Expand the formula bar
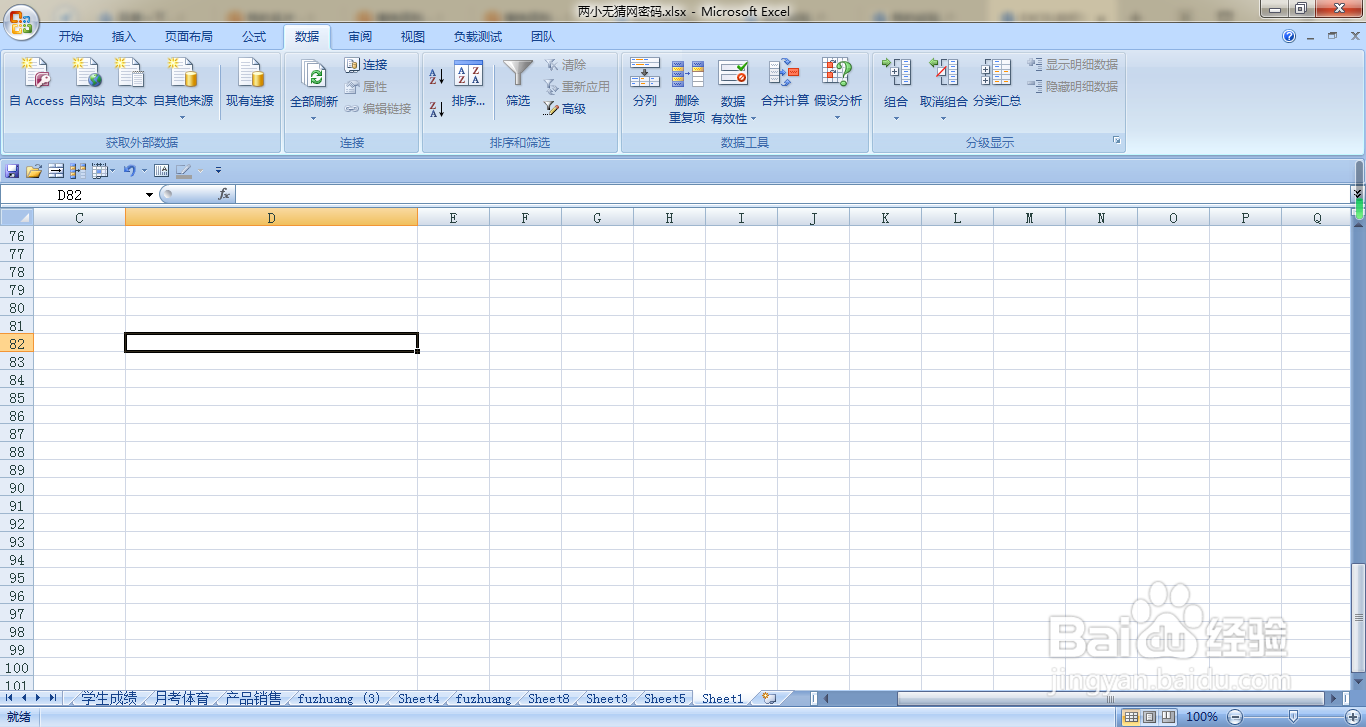This screenshot has height=727, width=1366. (1357, 194)
